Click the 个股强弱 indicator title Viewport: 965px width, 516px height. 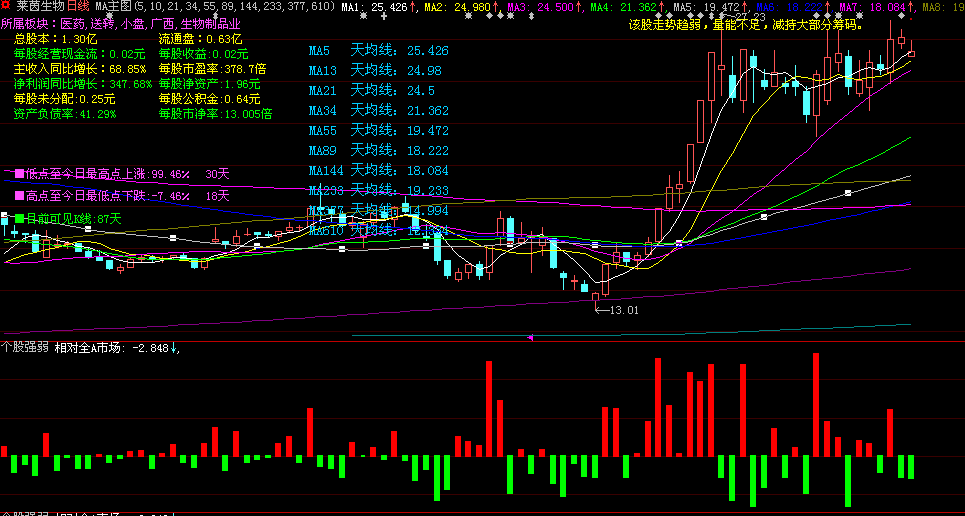point(25,348)
